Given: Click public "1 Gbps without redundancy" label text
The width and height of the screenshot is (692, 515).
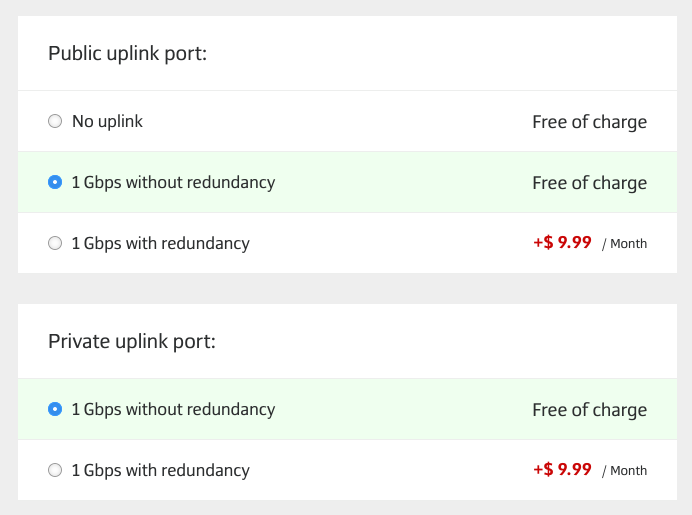Looking at the screenshot, I should (173, 182).
